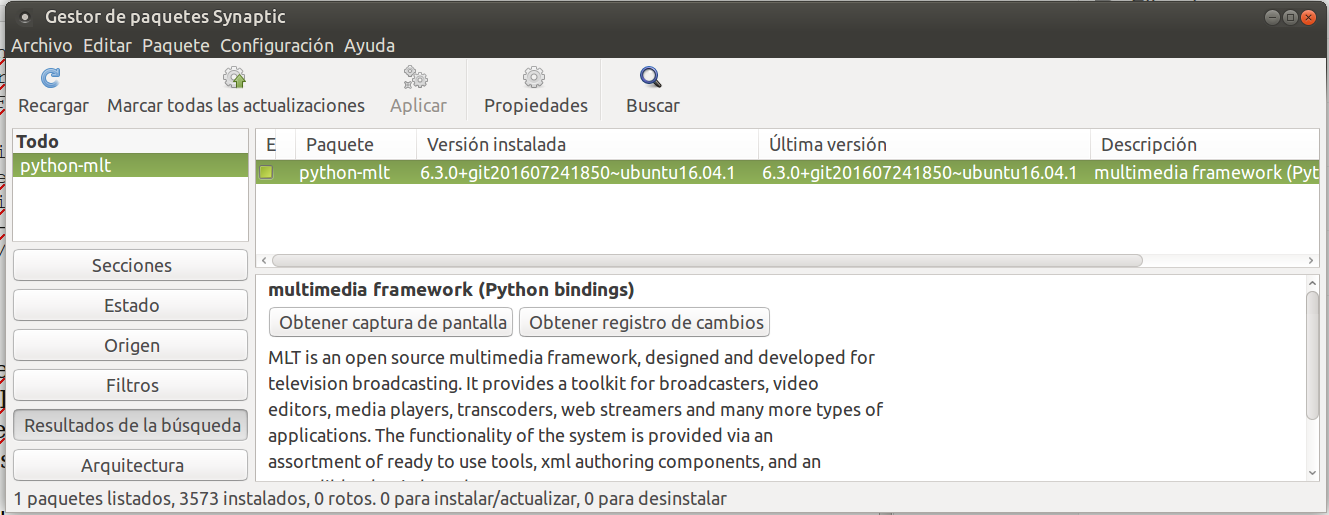The height and width of the screenshot is (515, 1329).
Task: Click the status bar paquetes listados text
Action: (x=370, y=498)
